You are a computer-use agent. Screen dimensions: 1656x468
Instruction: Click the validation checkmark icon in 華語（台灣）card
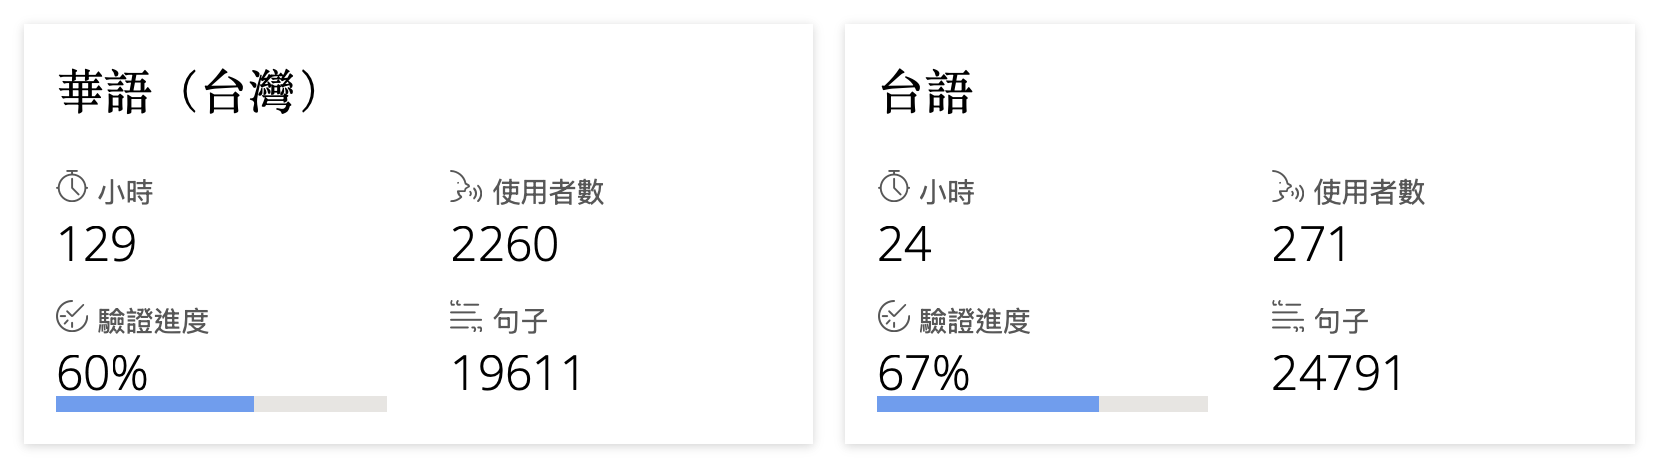tap(72, 316)
